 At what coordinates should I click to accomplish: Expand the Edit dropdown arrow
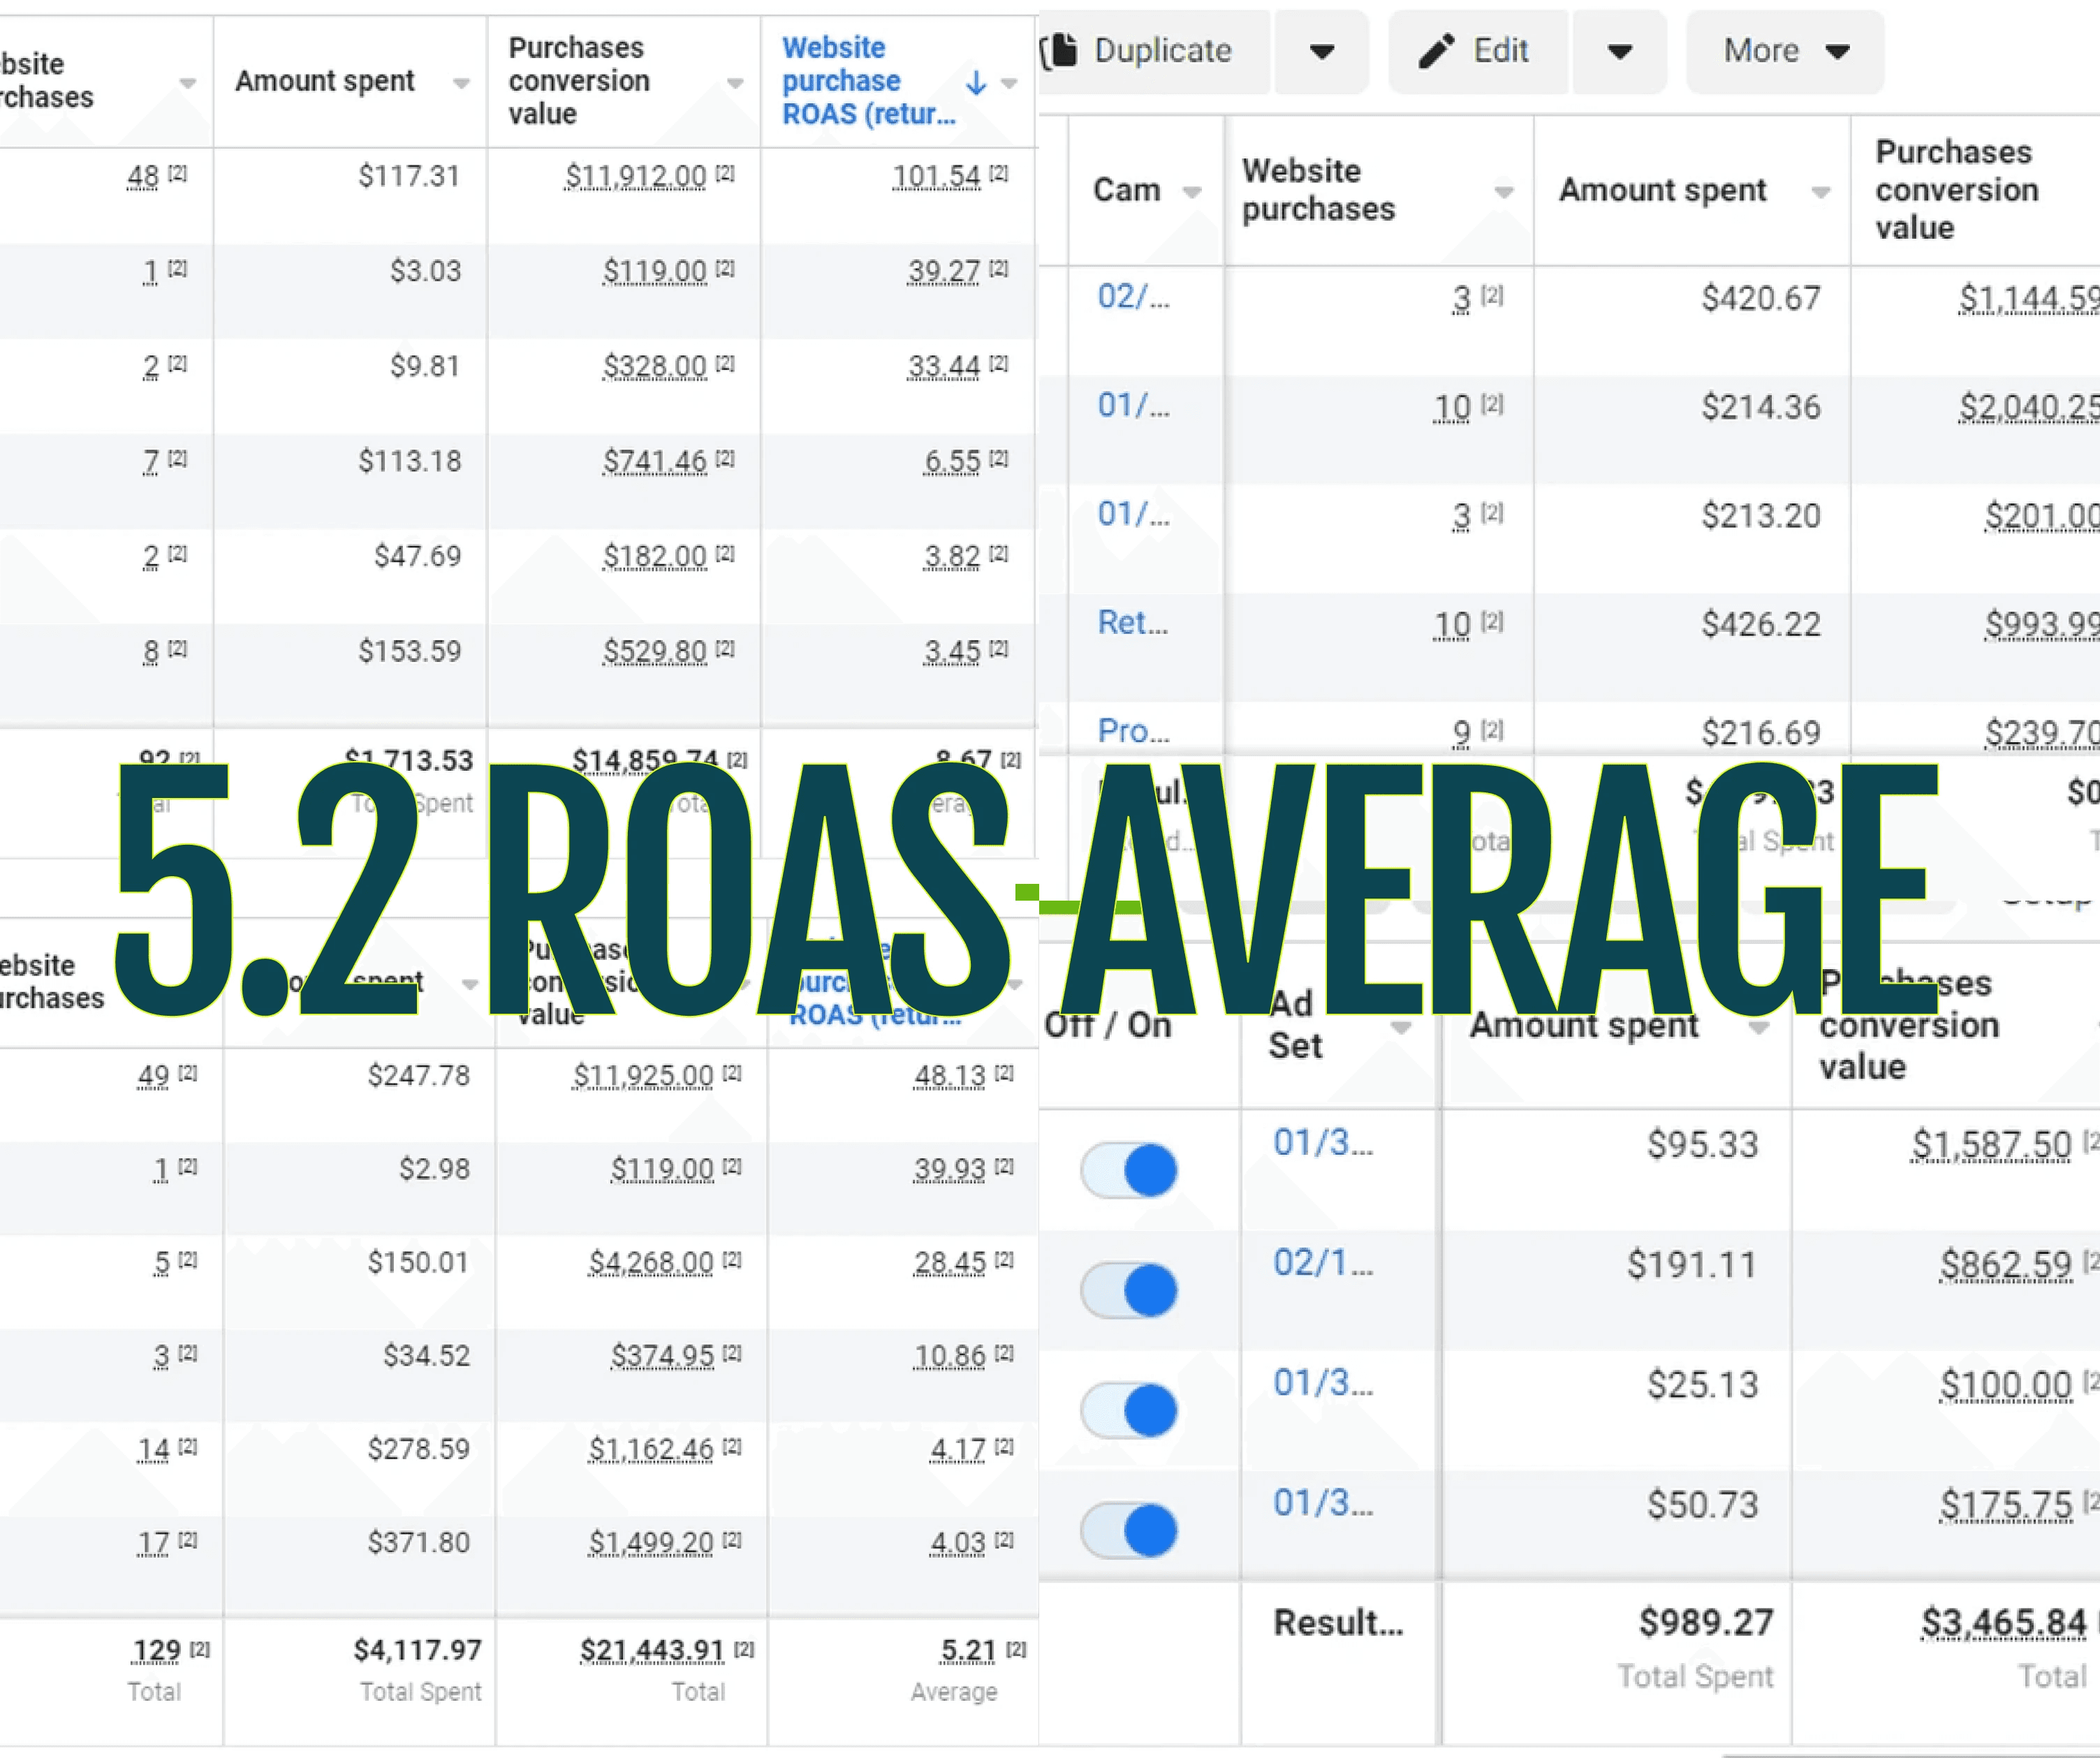coord(1620,51)
